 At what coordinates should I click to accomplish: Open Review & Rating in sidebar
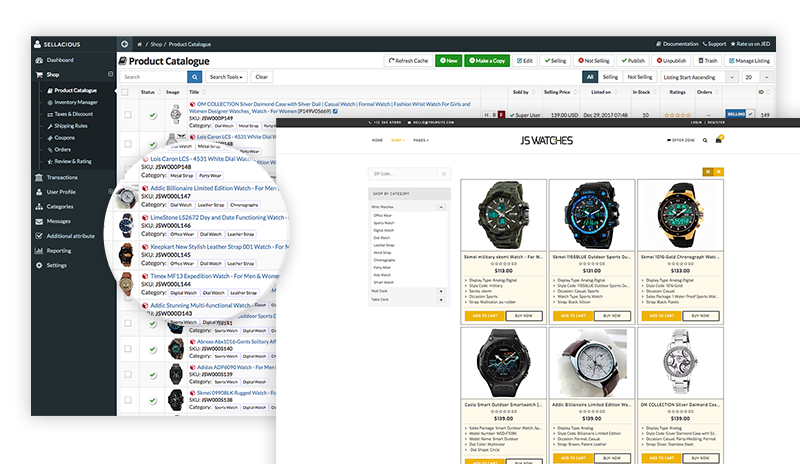73,161
